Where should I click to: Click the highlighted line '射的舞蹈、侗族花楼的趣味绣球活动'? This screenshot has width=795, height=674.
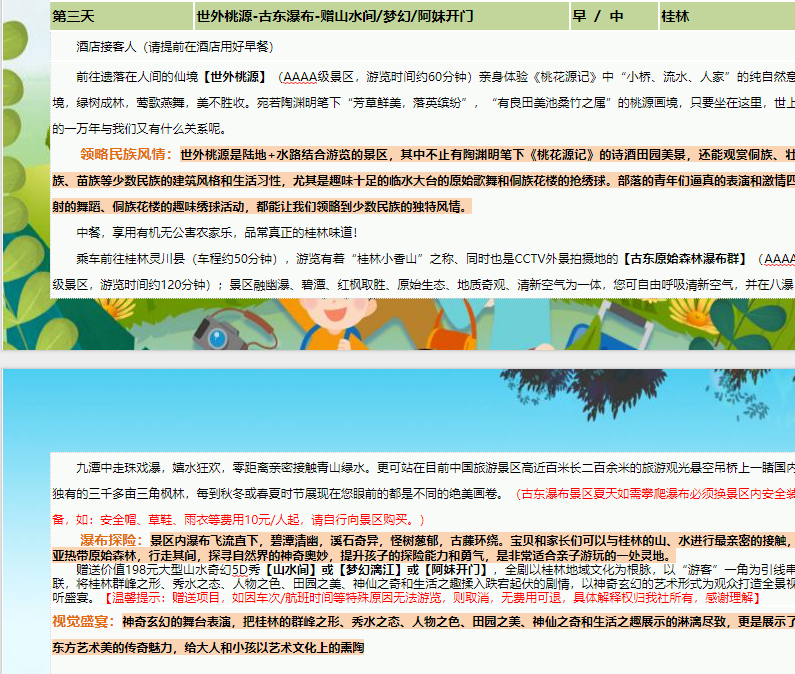point(262,207)
